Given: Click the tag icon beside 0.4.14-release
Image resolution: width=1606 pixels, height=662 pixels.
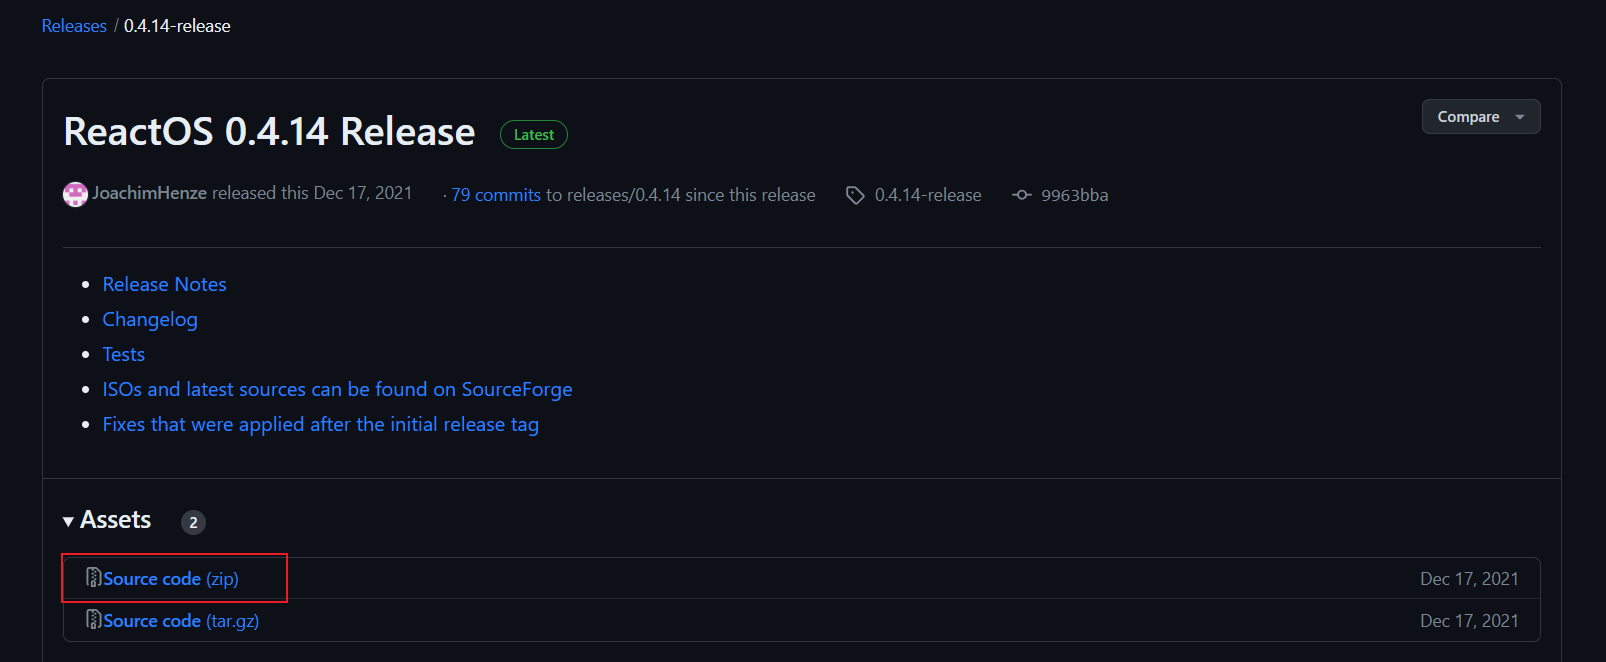Looking at the screenshot, I should click(855, 195).
